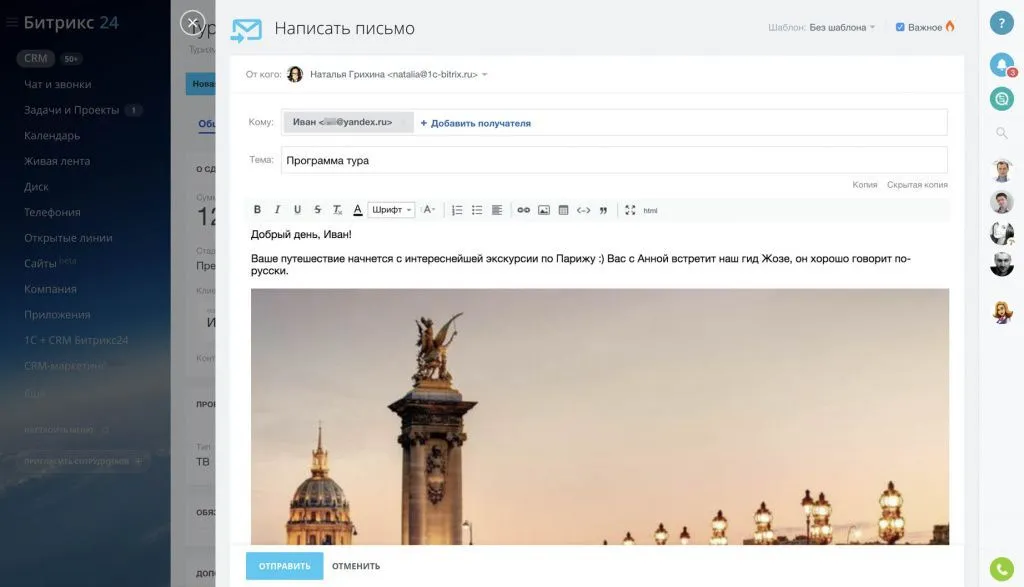
Task: Insert a blockquote into the letter
Action: pos(602,209)
